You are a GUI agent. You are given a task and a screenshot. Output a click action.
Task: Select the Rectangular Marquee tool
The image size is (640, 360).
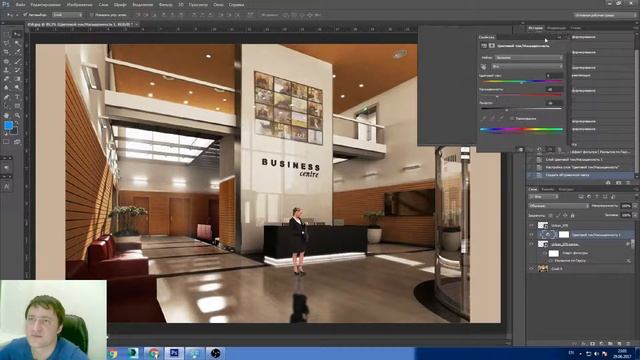[x=7, y=35]
